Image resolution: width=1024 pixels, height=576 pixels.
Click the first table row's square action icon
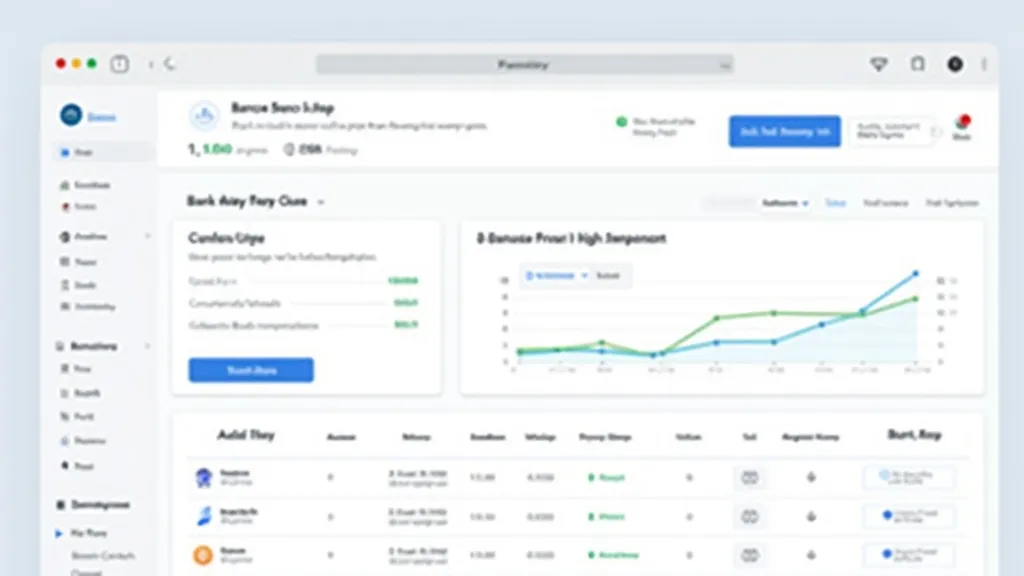click(x=750, y=478)
